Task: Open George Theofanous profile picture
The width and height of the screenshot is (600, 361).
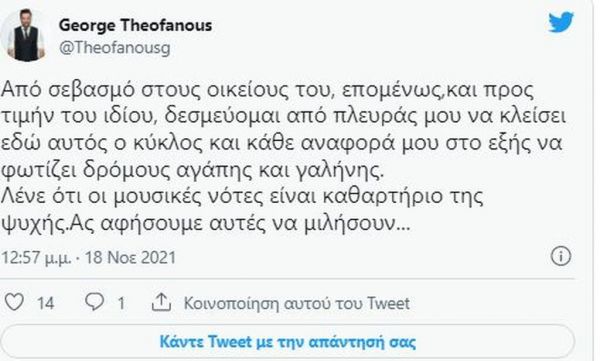Action: click(x=26, y=35)
